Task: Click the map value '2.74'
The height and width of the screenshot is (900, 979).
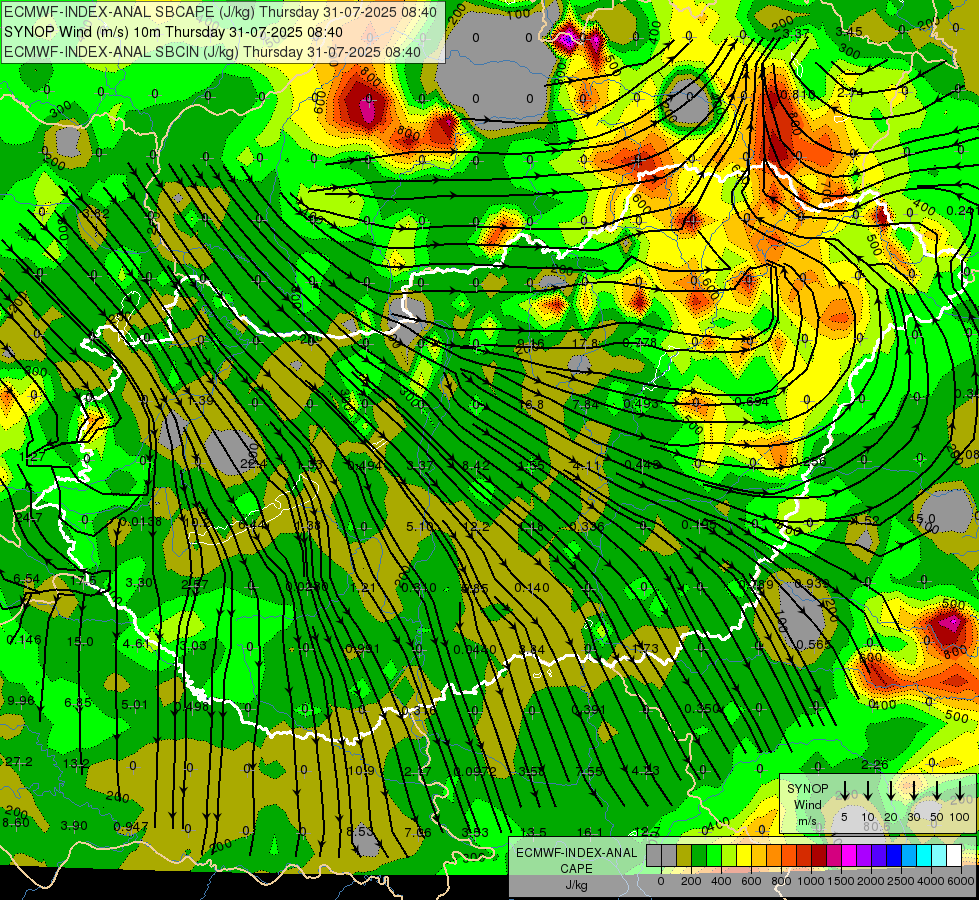Action: click(851, 92)
